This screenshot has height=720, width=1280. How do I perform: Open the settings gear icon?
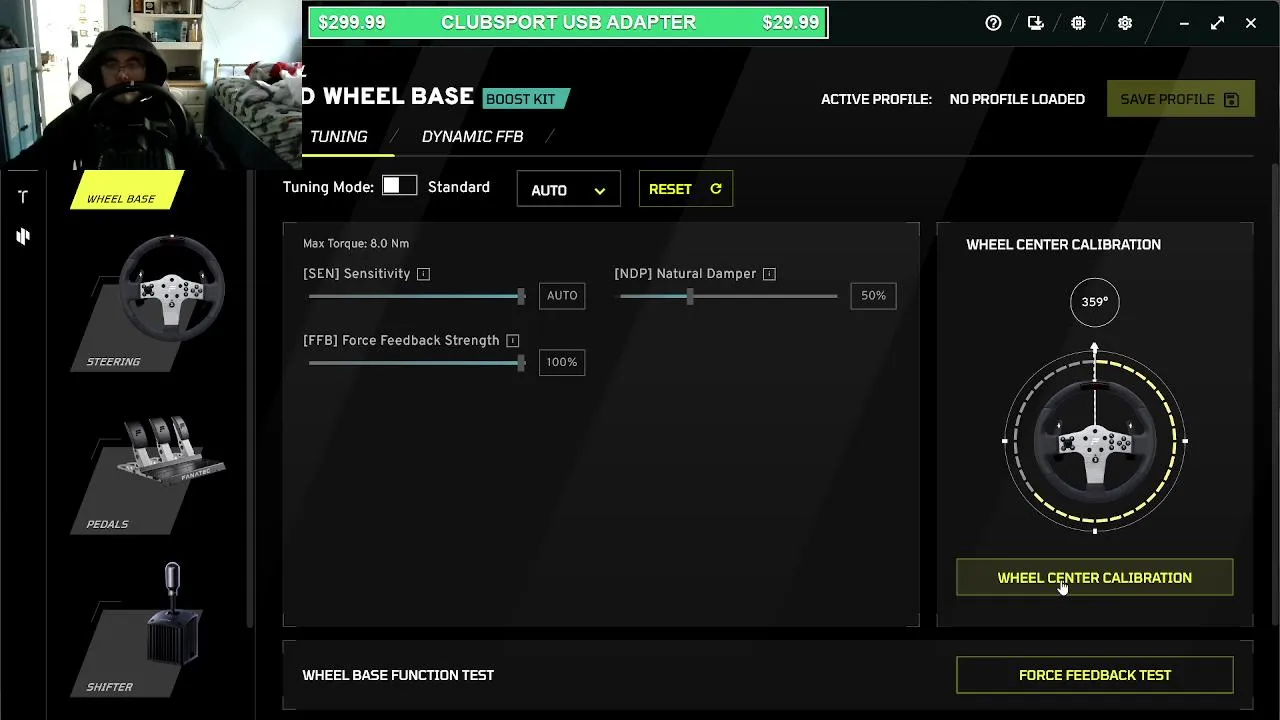click(1125, 23)
